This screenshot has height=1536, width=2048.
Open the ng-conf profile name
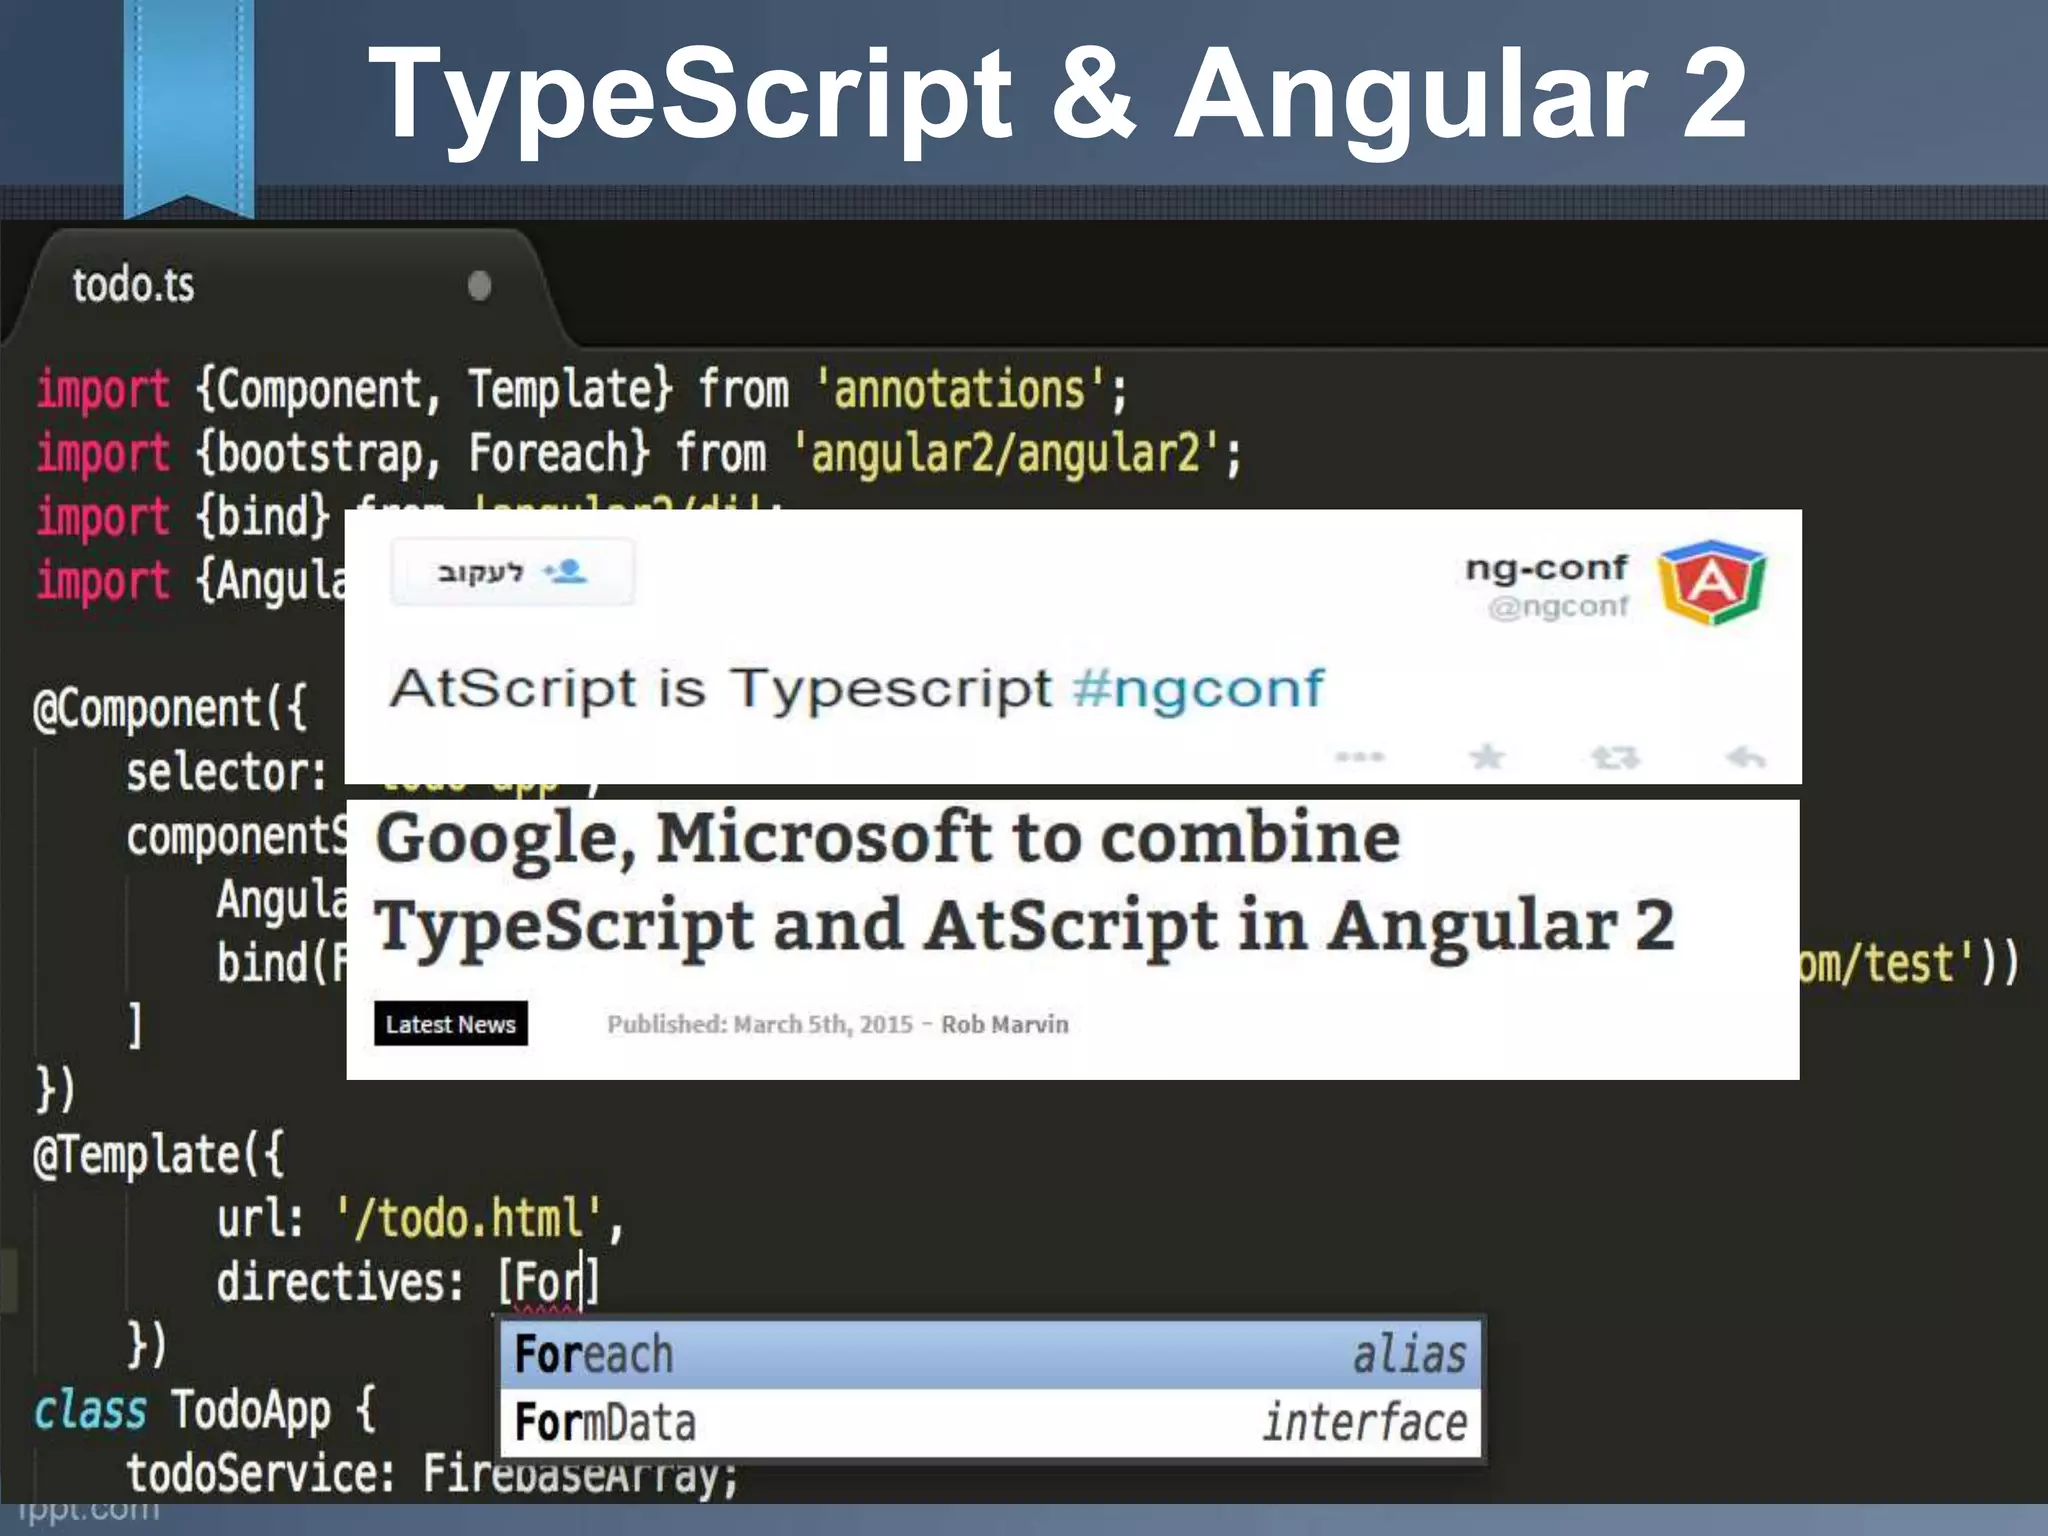click(1546, 567)
